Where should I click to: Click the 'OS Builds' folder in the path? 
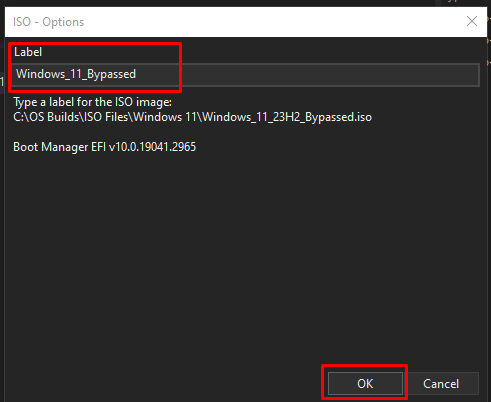pos(60,117)
